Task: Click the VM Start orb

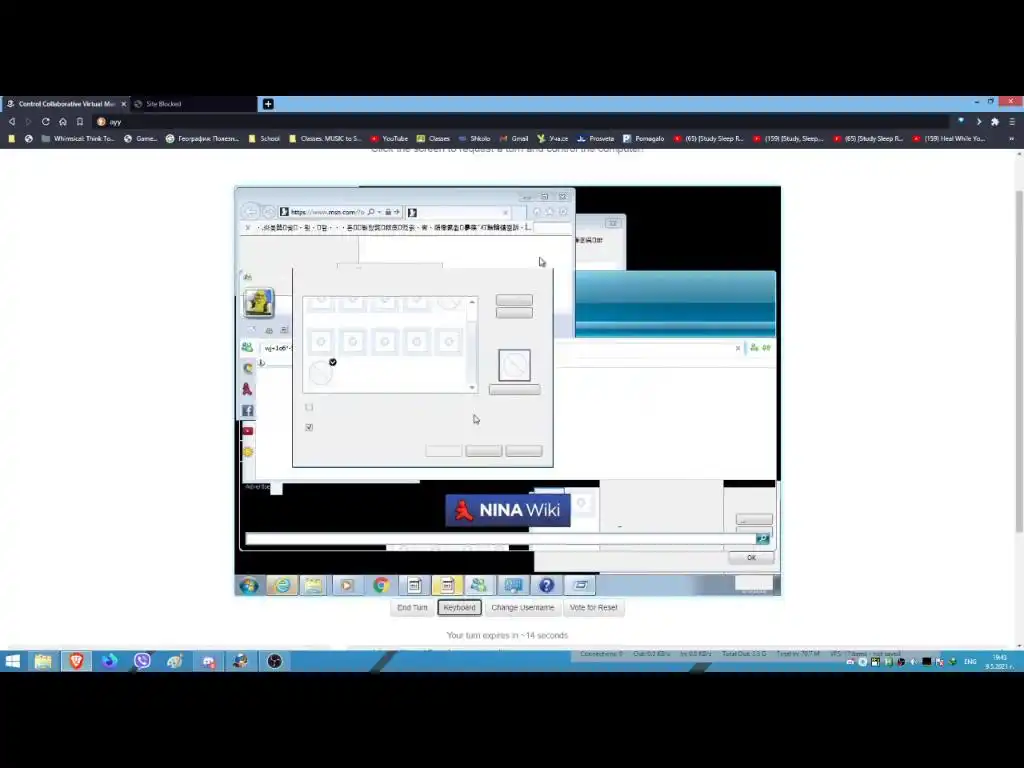Action: click(248, 585)
